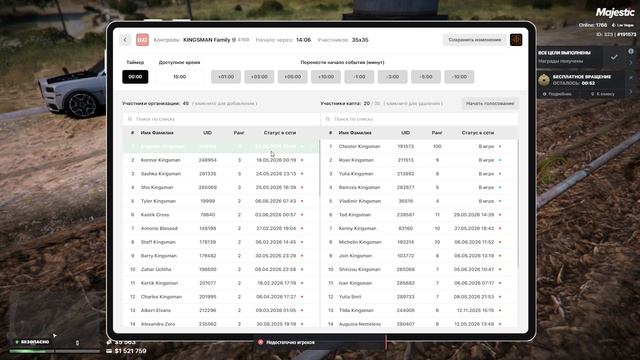Subtract one minute with the -1:00 button
The width and height of the screenshot is (640, 360).
(359, 77)
